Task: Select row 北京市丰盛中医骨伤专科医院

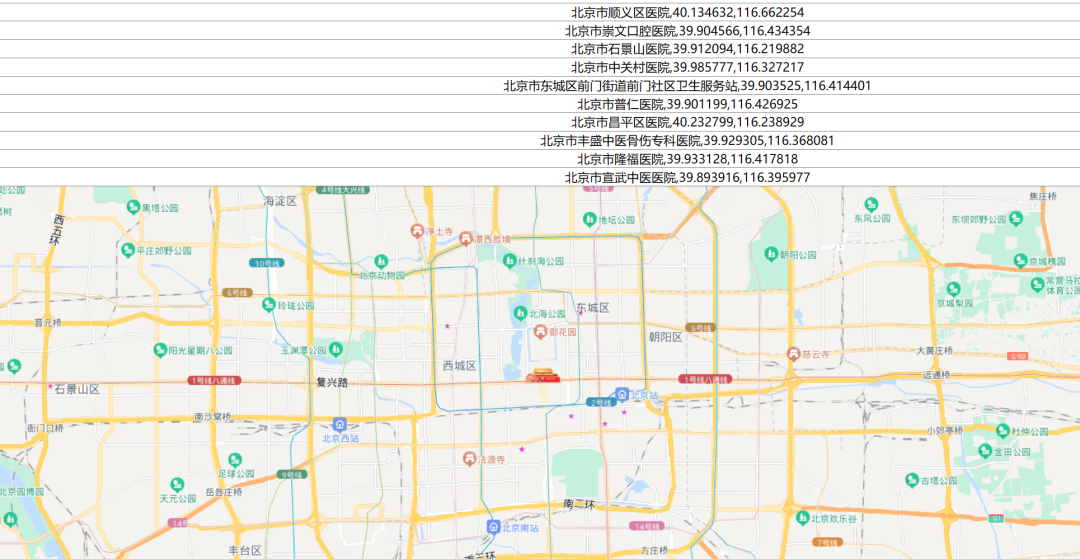Action: pos(540,140)
